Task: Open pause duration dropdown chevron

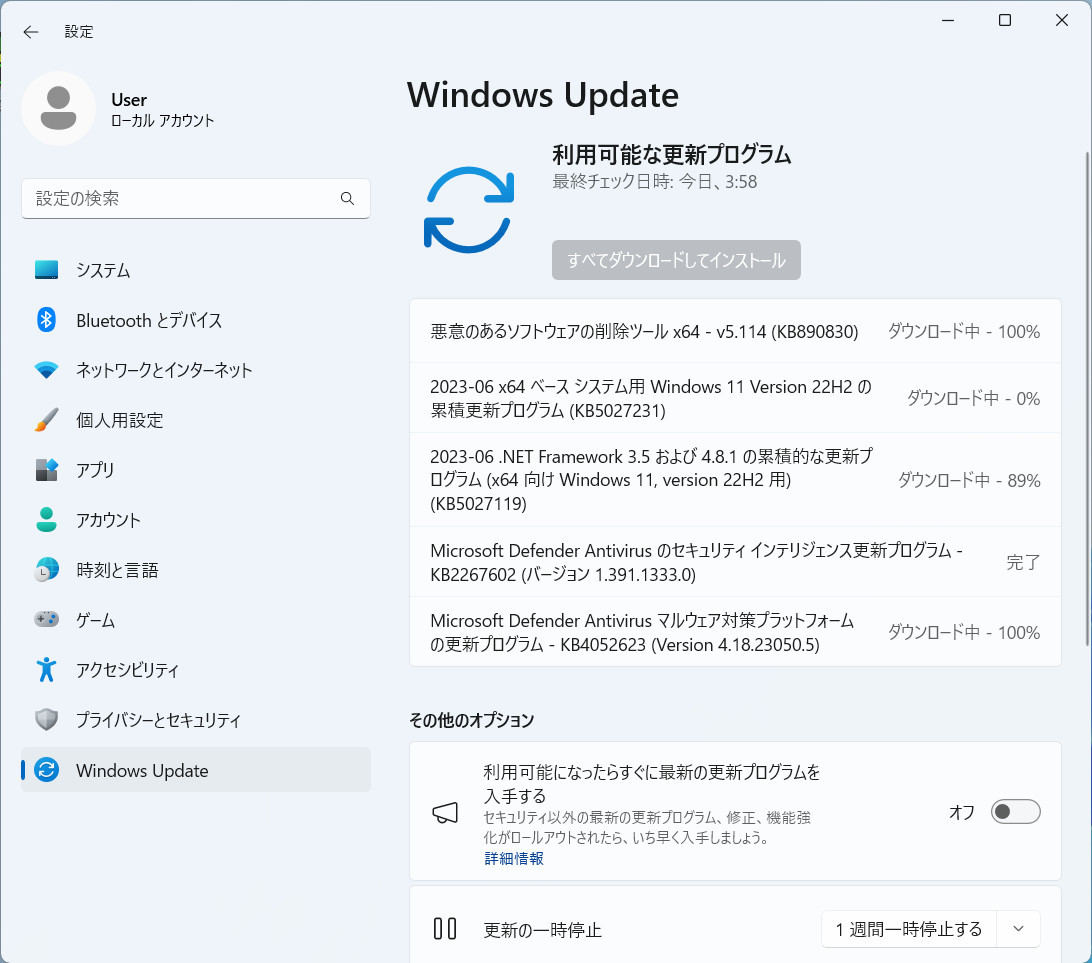Action: (1018, 929)
